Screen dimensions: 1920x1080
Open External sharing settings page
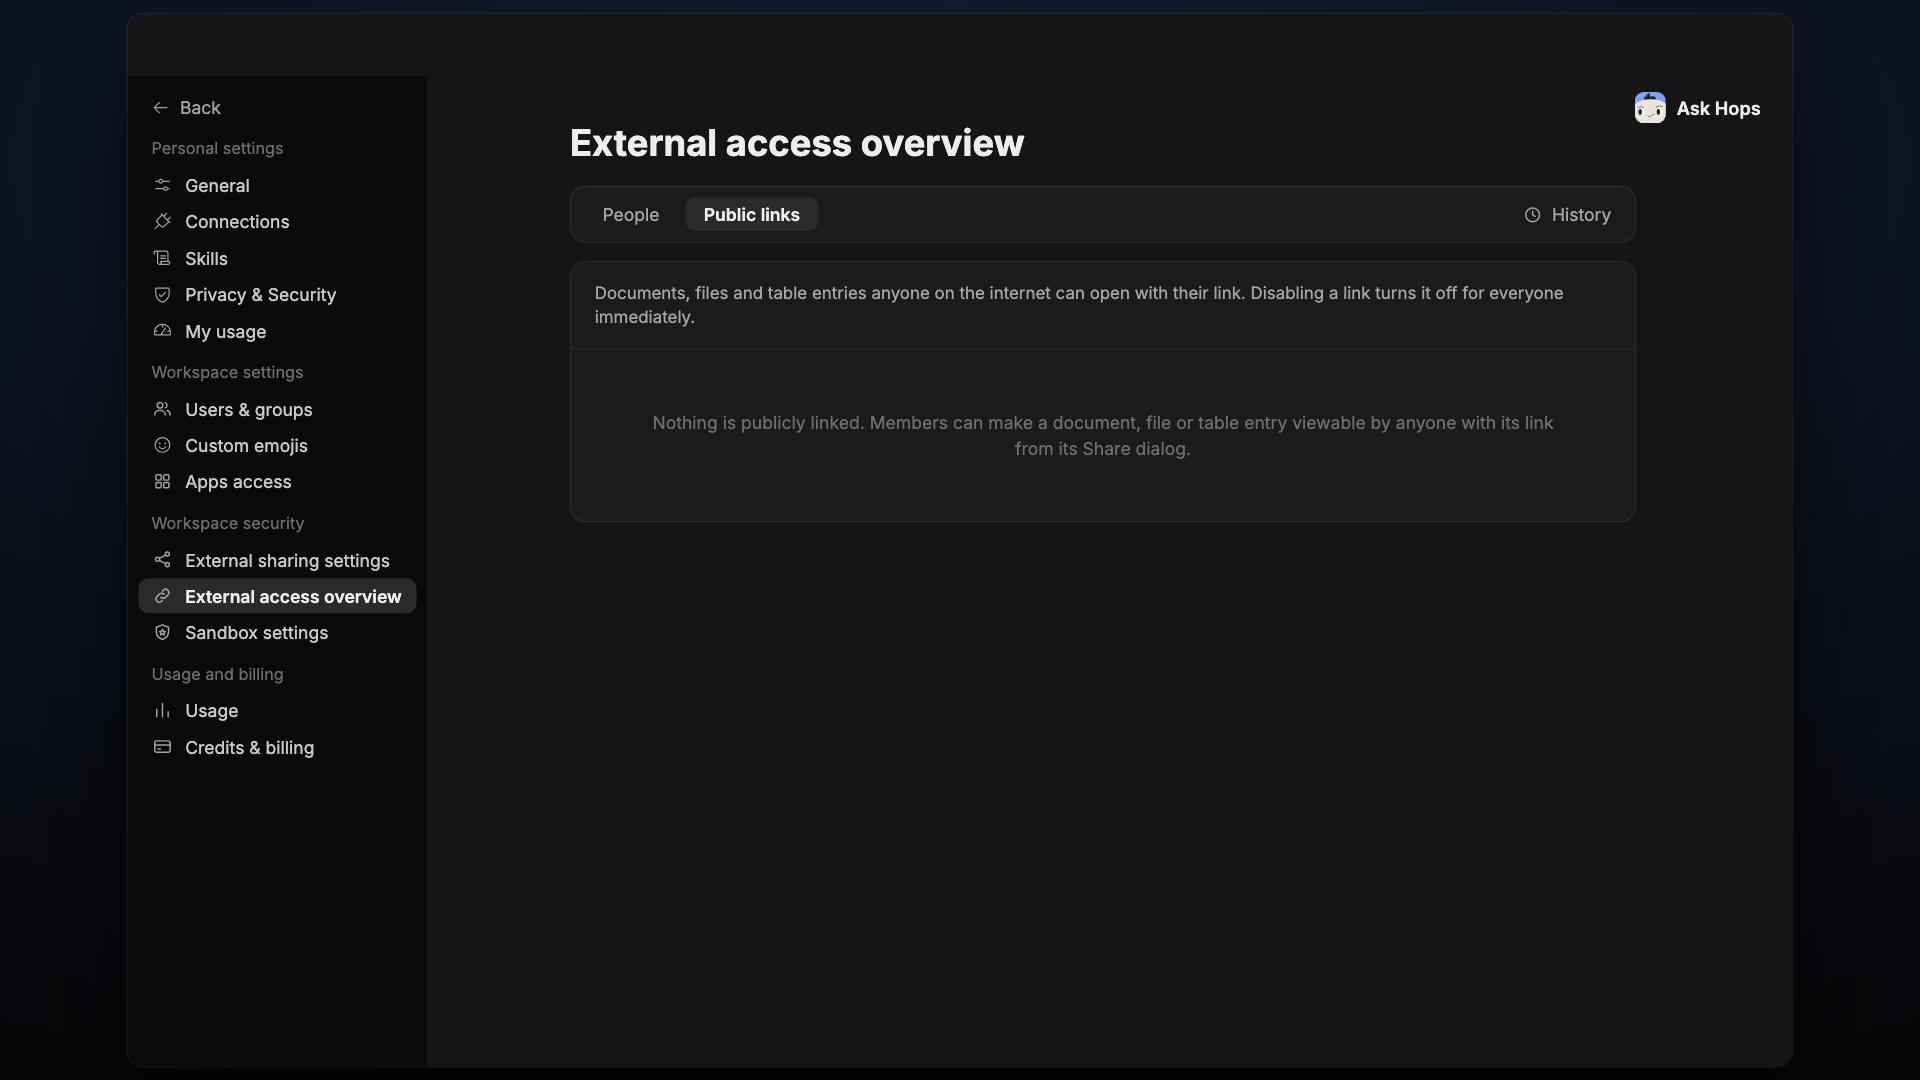[x=277, y=560]
